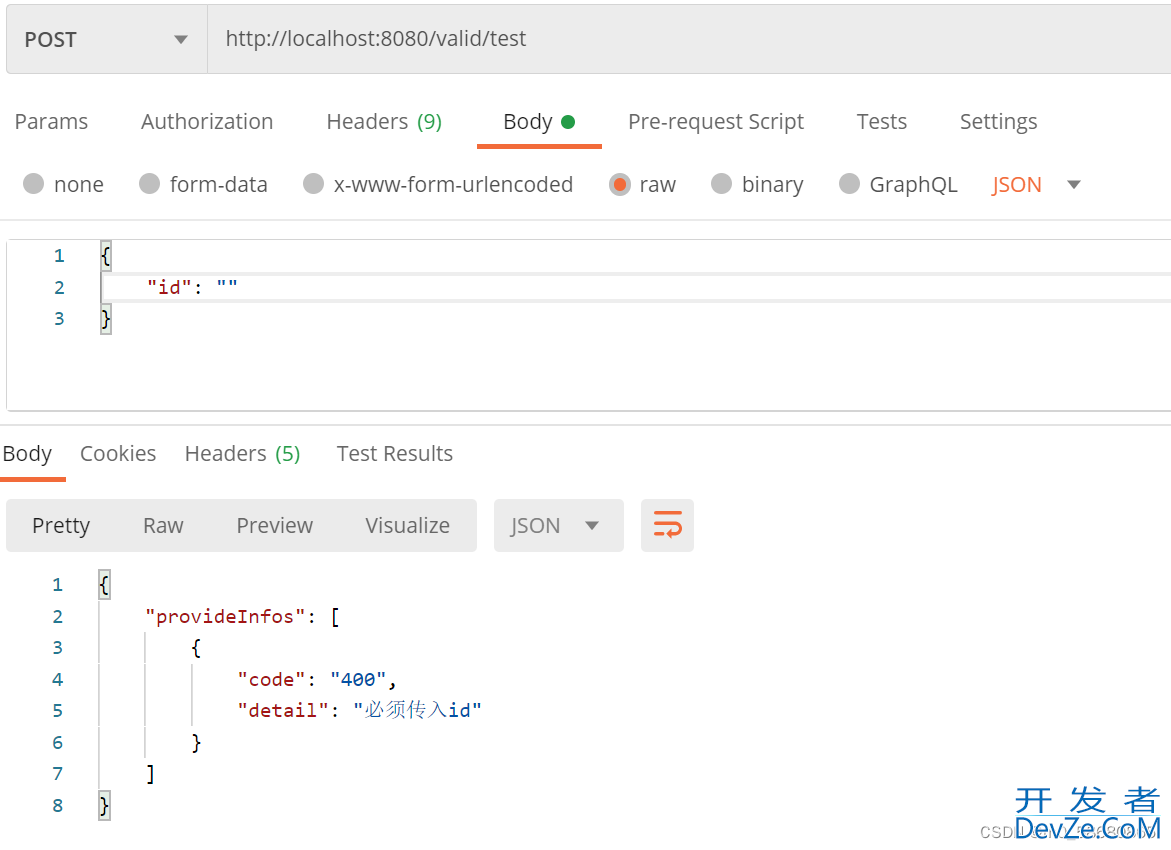Switch to request Headers (9) tab
This screenshot has height=850, width=1171.
click(x=384, y=122)
